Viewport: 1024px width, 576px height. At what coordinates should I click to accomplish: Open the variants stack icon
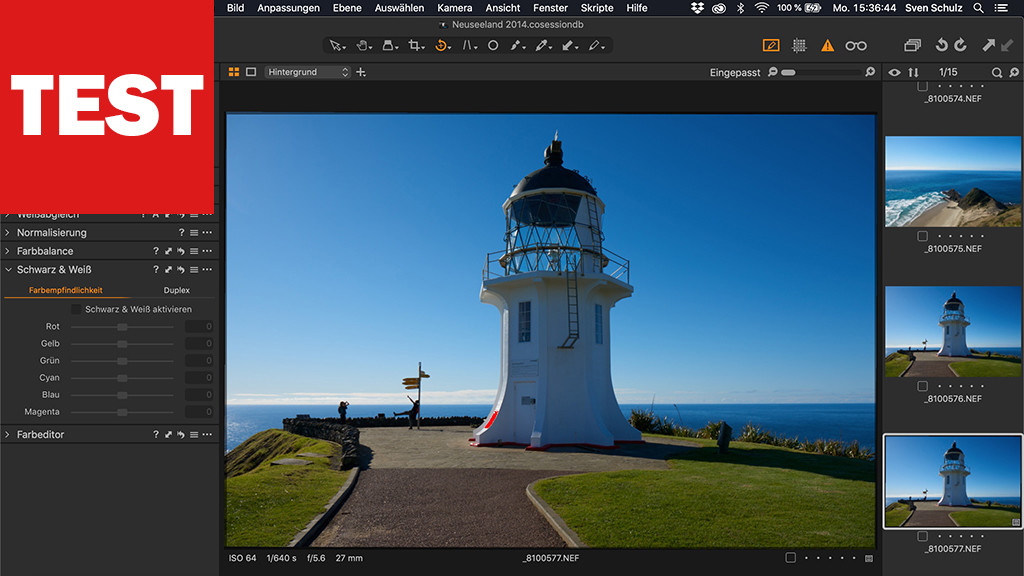(912, 45)
